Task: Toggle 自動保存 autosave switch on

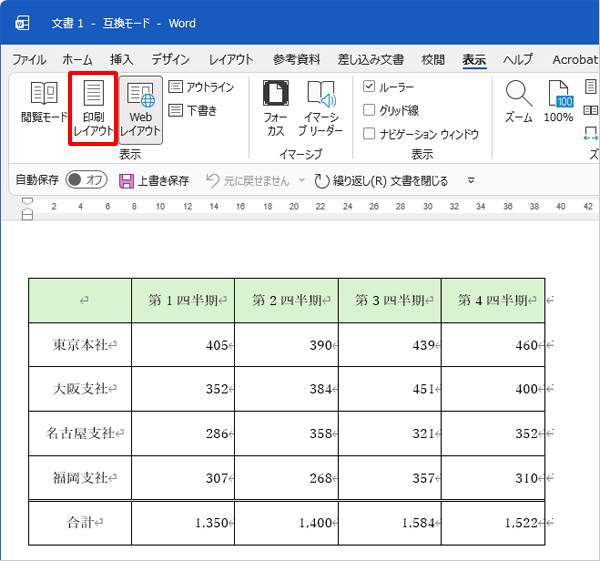Action: coord(86,180)
